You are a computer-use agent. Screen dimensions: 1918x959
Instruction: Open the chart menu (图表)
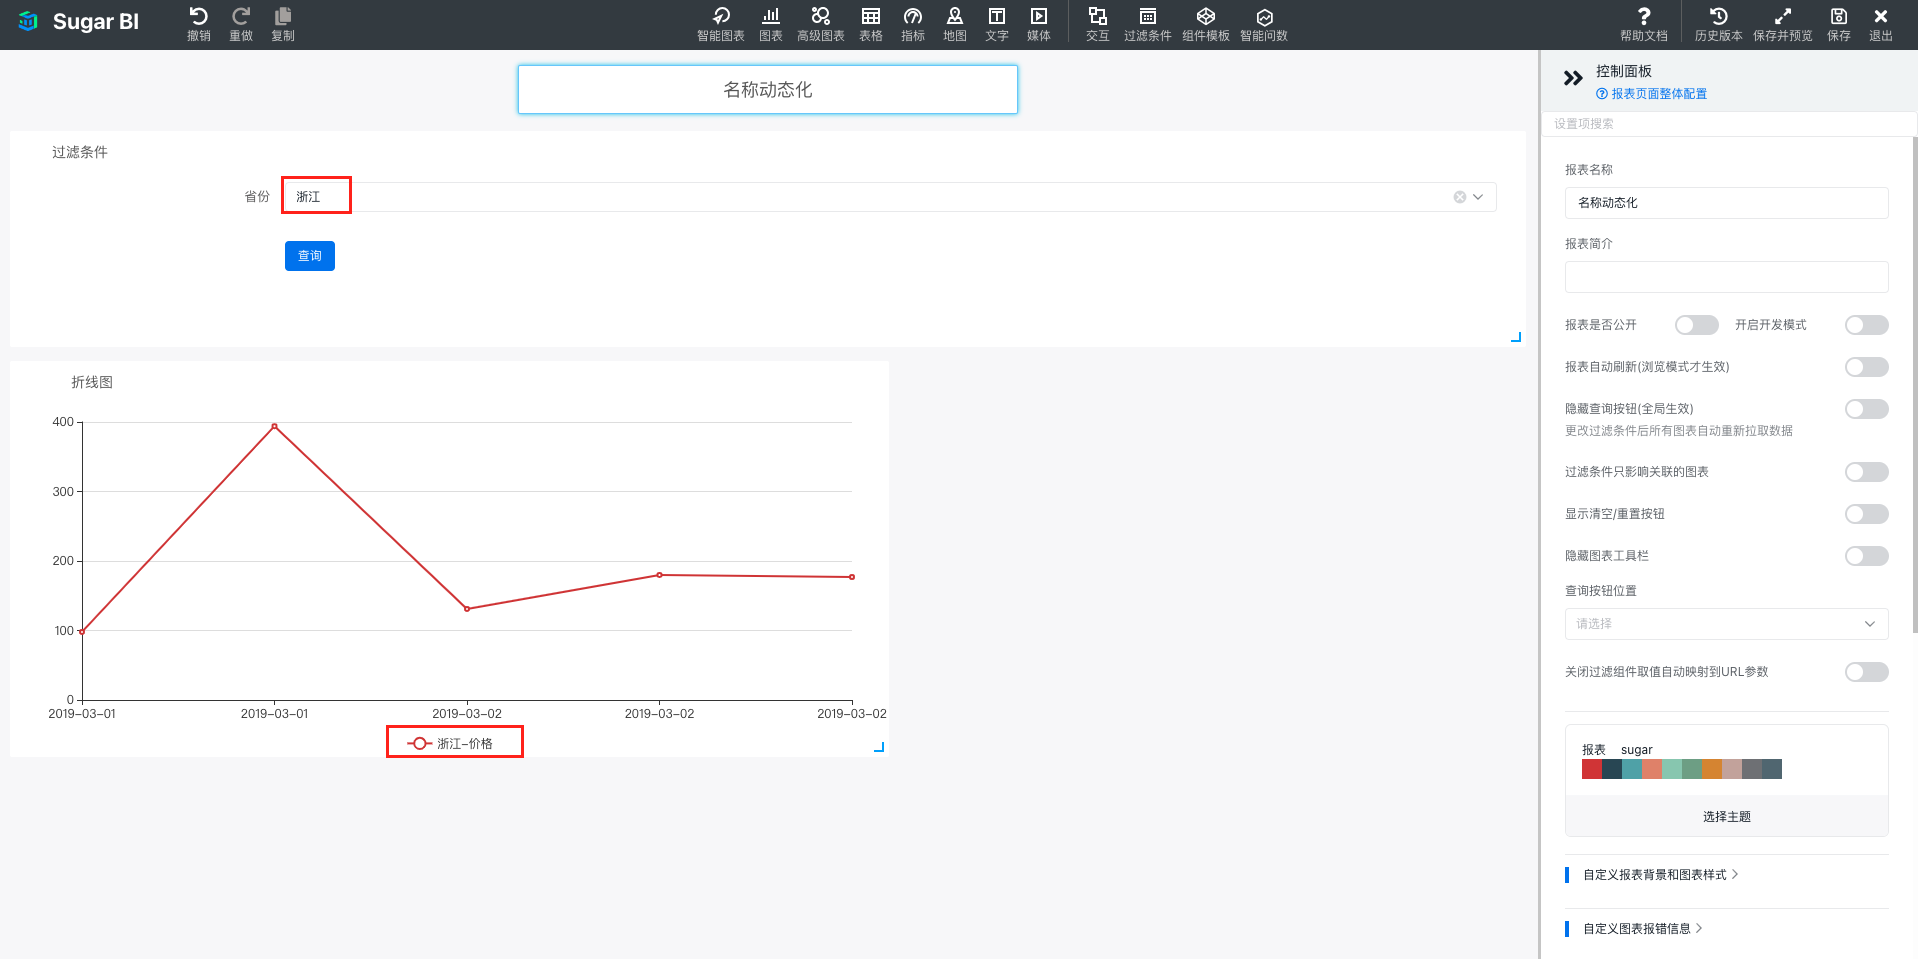pos(771,24)
